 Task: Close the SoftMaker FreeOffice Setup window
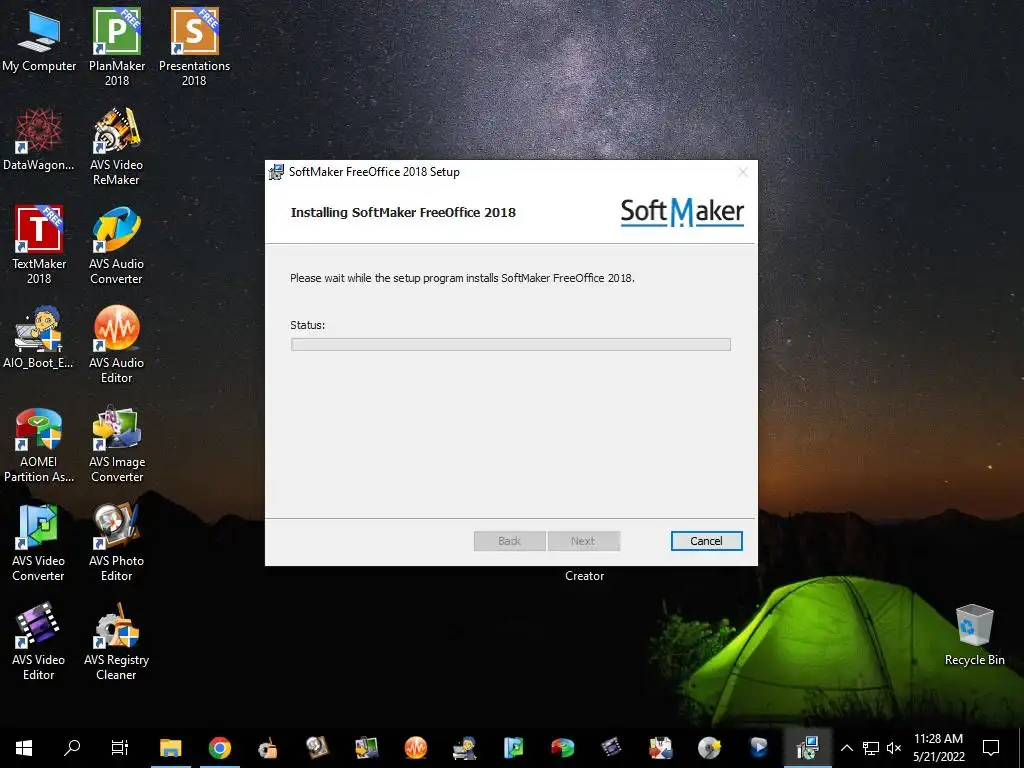tap(743, 172)
